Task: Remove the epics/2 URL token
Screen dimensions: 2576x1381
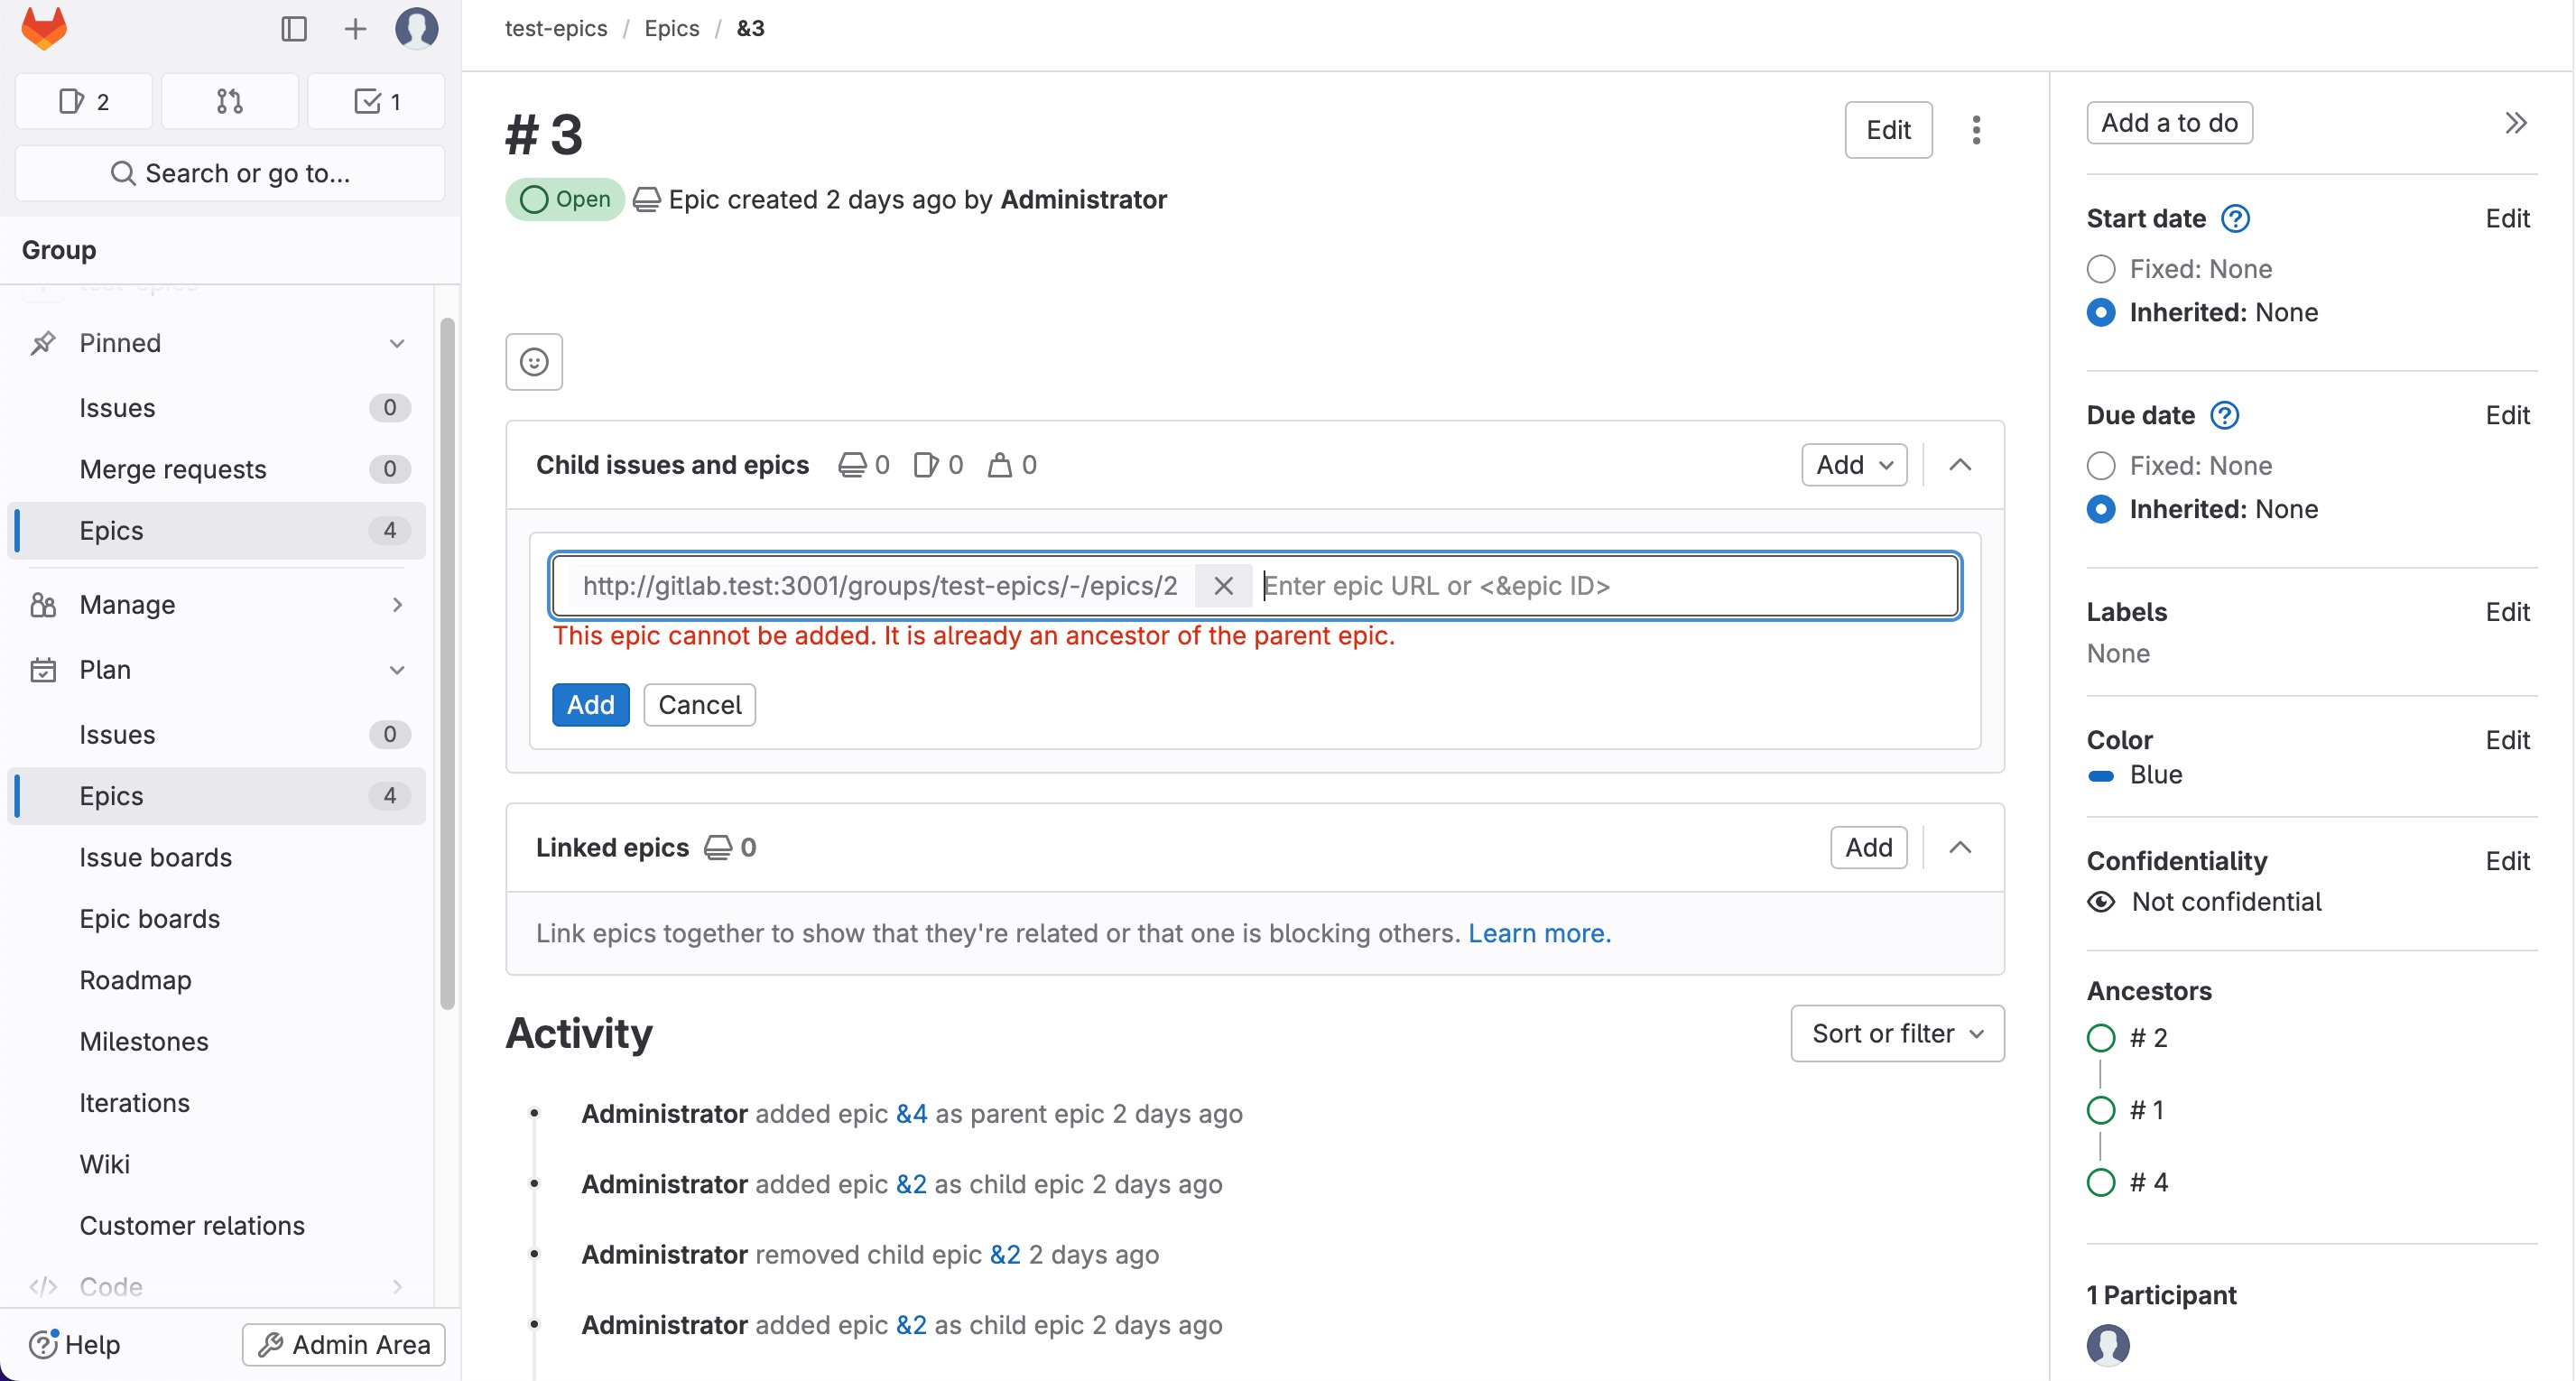Action: pyautogui.click(x=1222, y=586)
